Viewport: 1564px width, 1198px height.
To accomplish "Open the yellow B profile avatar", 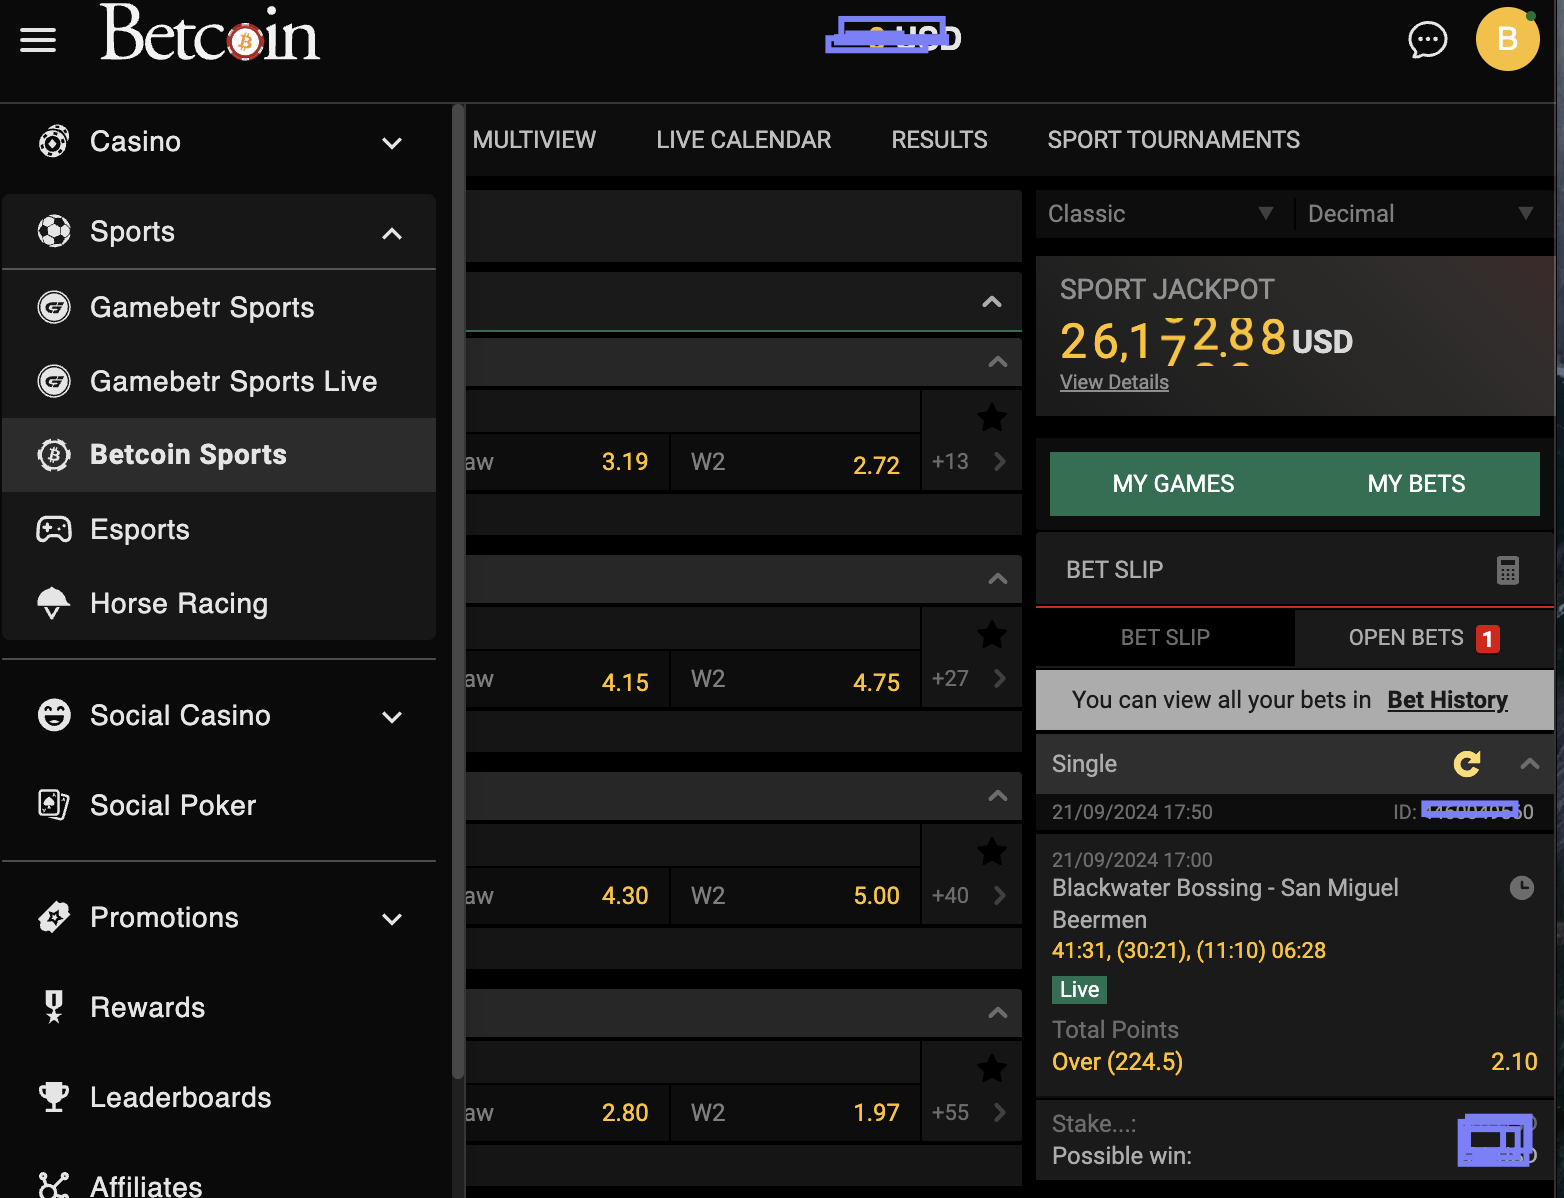I will 1507,39.
